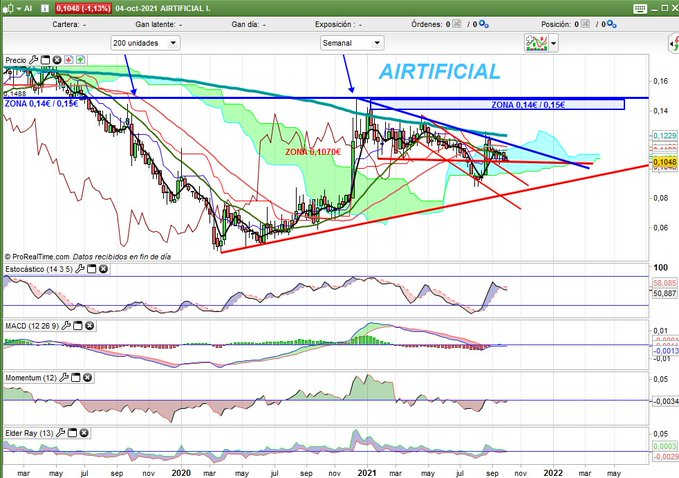Click the Órdenes label

pos(427,25)
